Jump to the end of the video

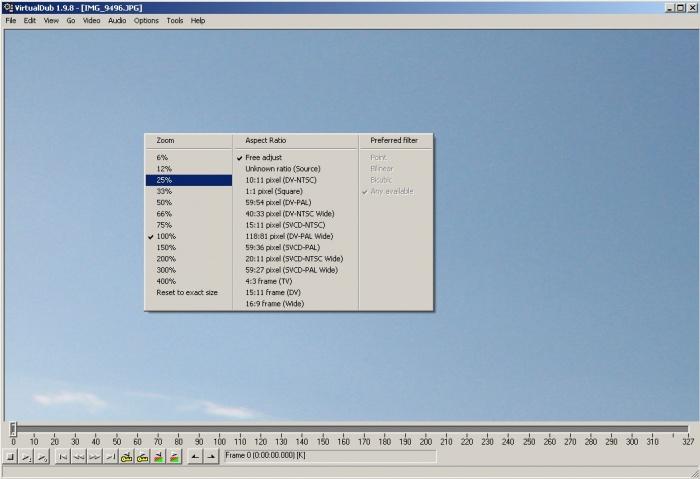pyautogui.click(x=110, y=457)
